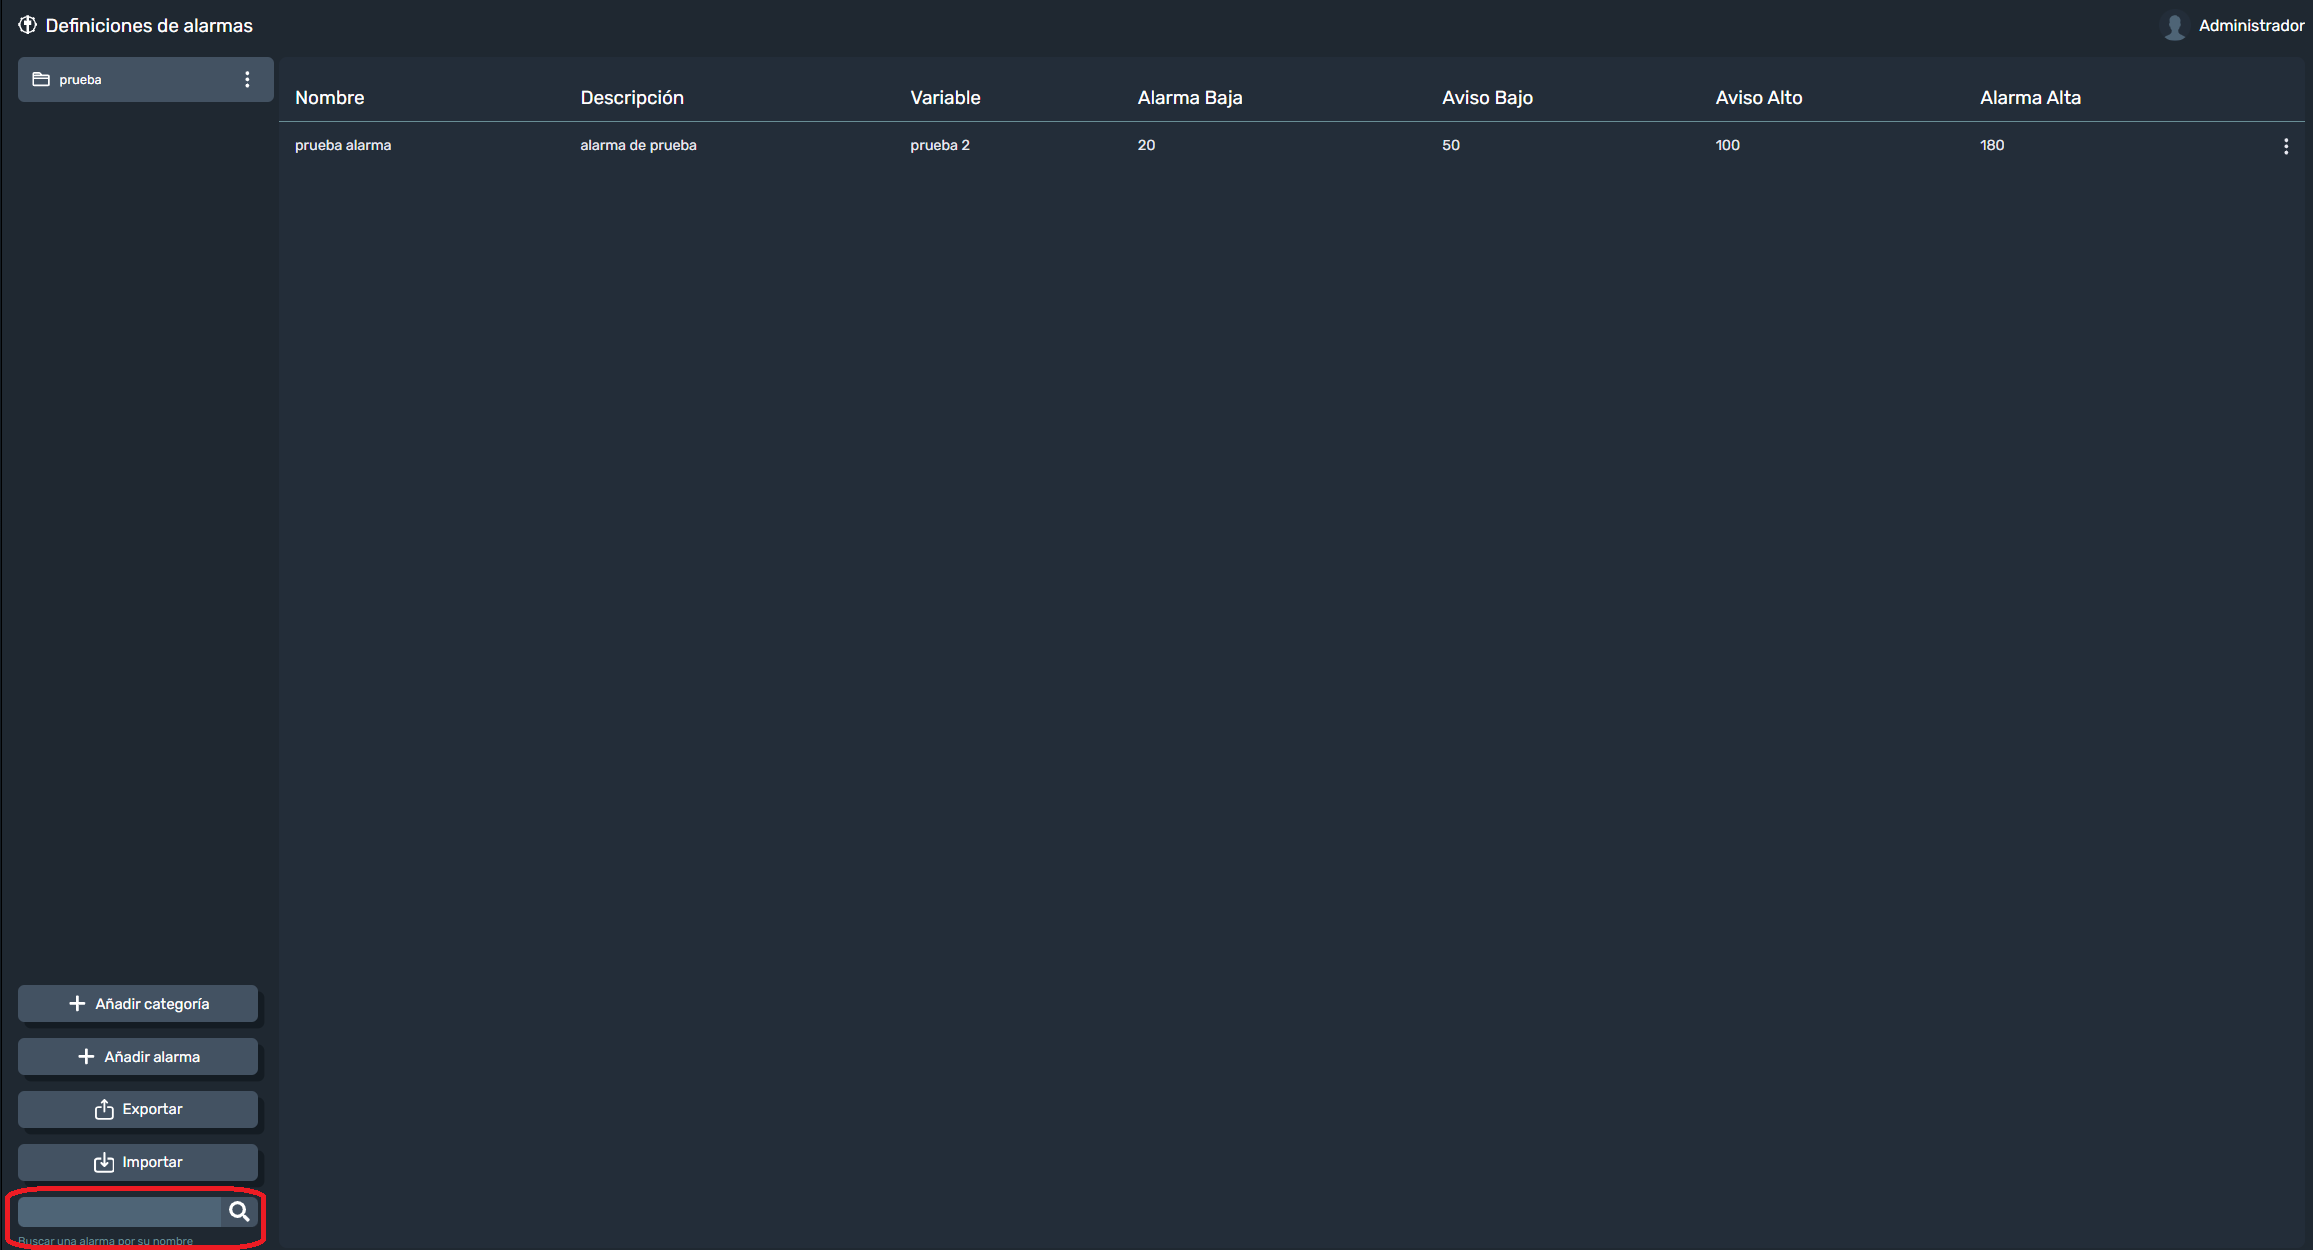This screenshot has width=2313, height=1250.
Task: Click the 'Definiciones de alarmas' title
Action: [149, 25]
